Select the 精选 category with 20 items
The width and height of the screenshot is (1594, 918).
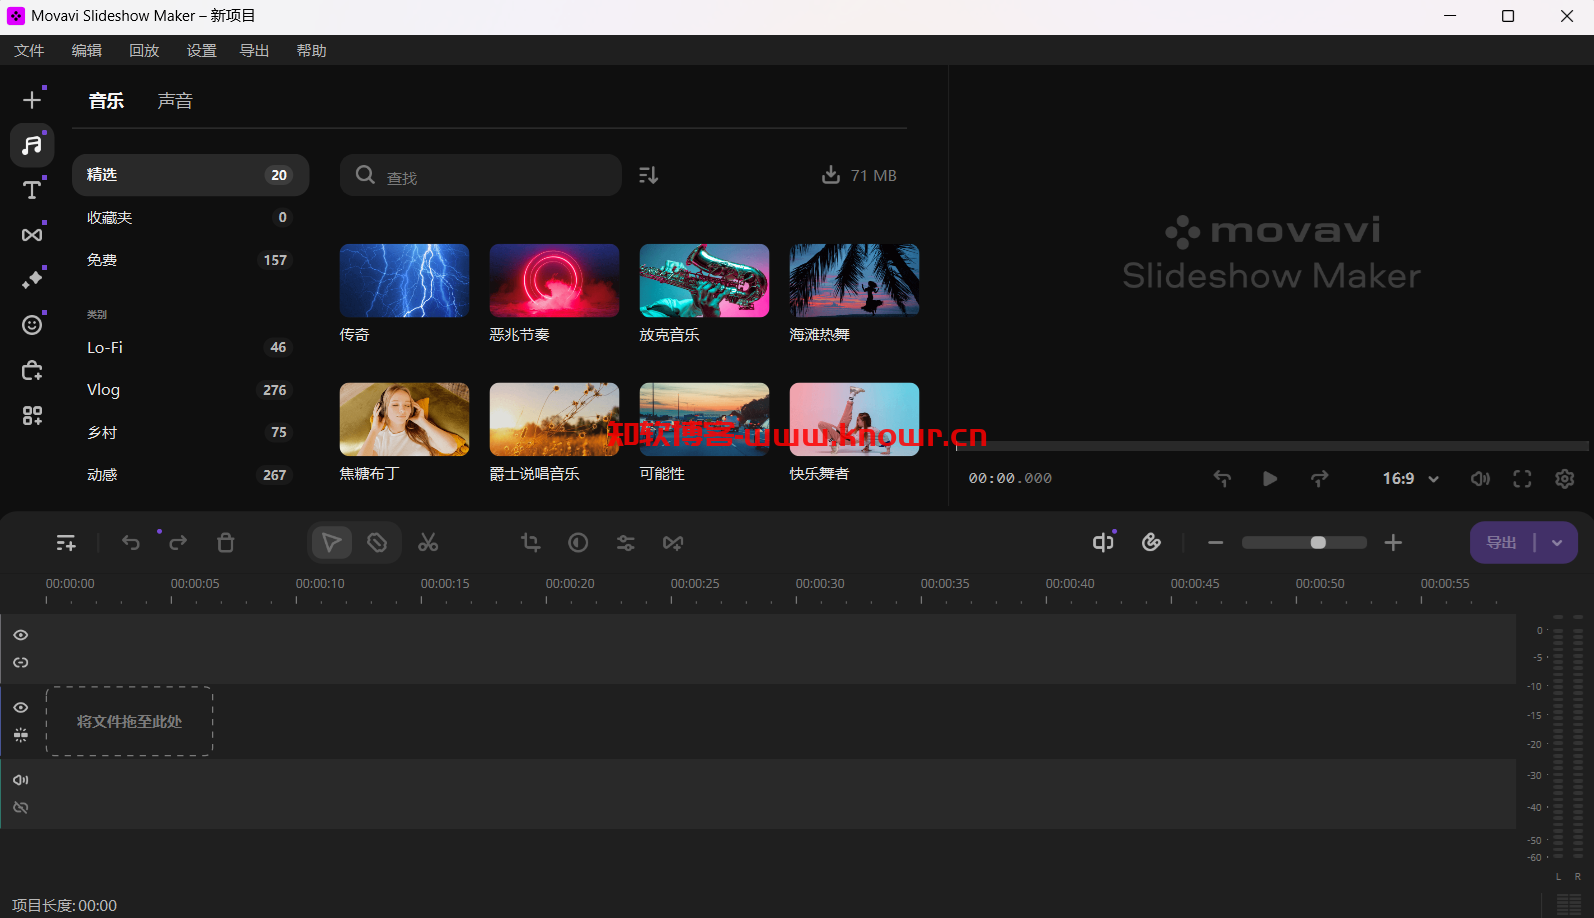190,175
